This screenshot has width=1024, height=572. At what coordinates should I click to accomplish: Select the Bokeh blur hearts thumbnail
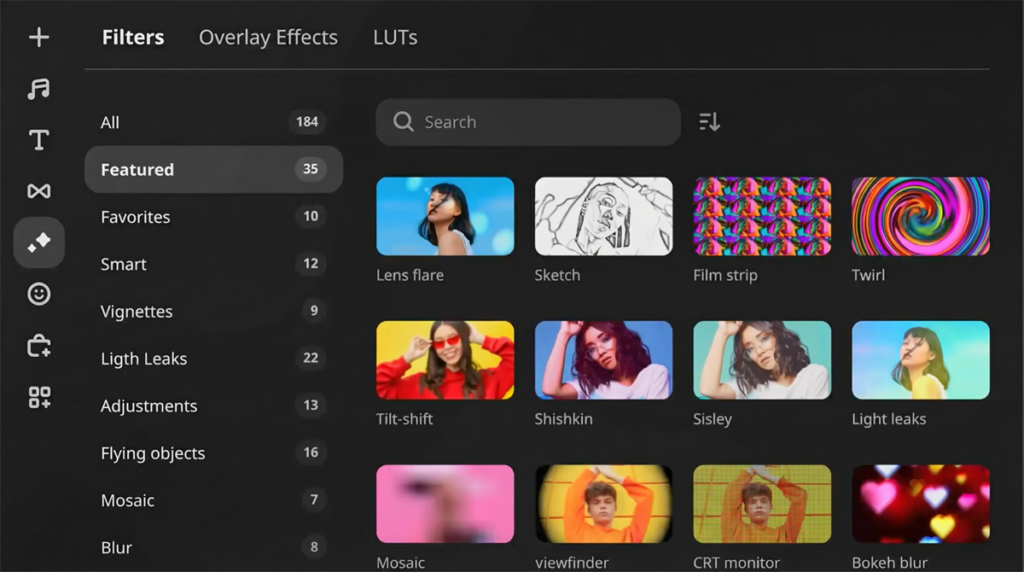pos(921,503)
